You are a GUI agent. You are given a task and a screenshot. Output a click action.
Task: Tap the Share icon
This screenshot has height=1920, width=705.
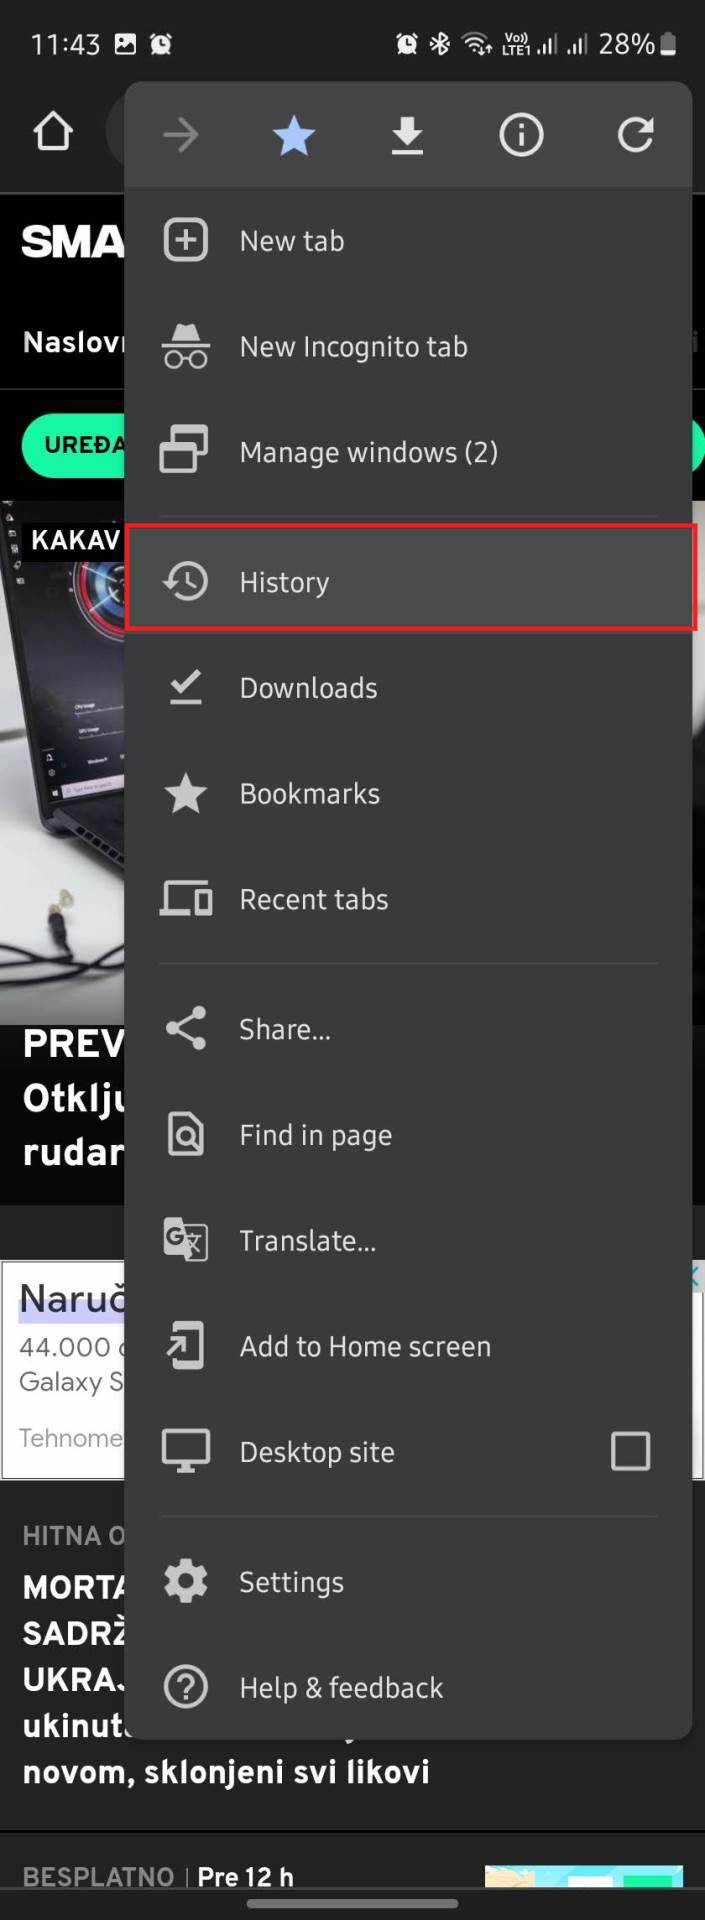(186, 1028)
